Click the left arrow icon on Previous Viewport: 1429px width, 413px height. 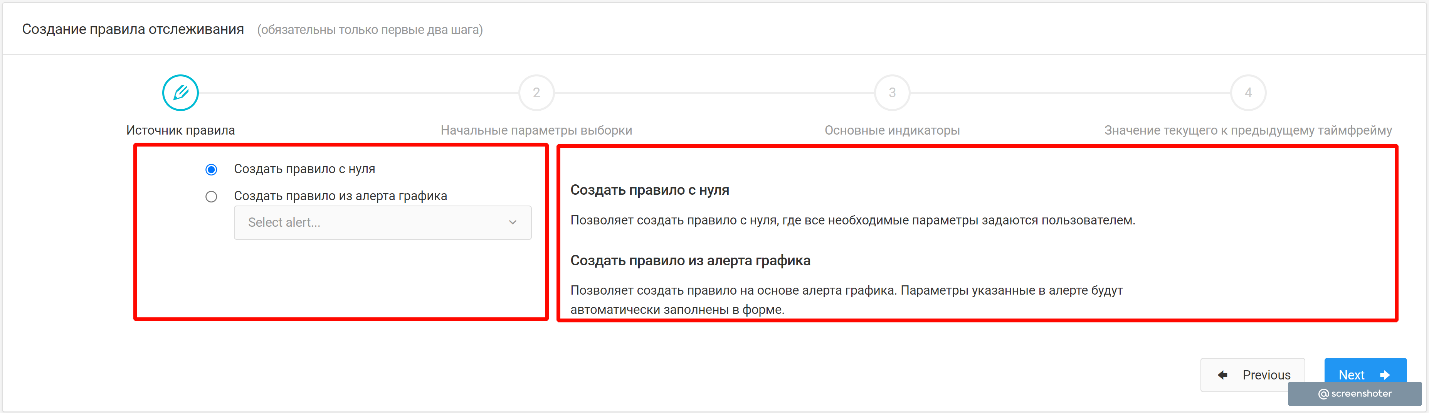1222,375
